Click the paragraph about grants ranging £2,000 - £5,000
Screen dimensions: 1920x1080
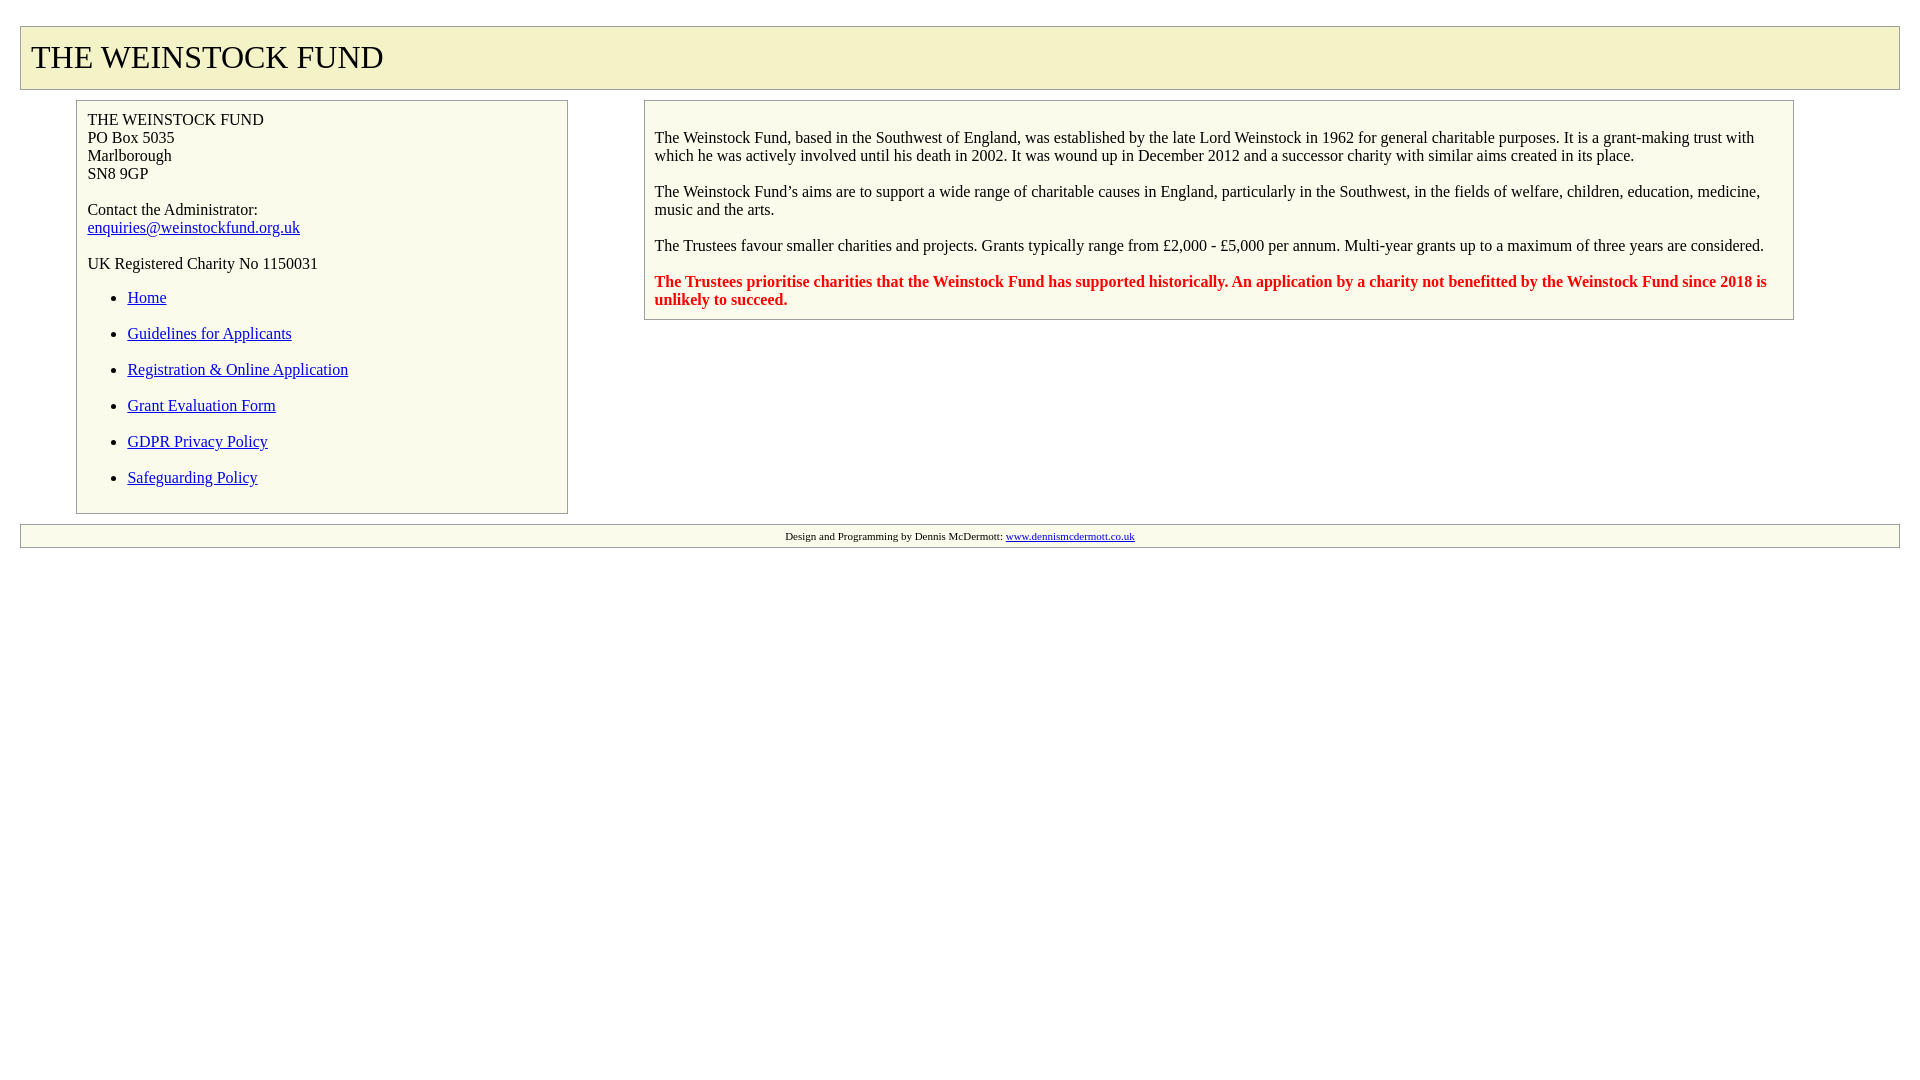click(1208, 246)
